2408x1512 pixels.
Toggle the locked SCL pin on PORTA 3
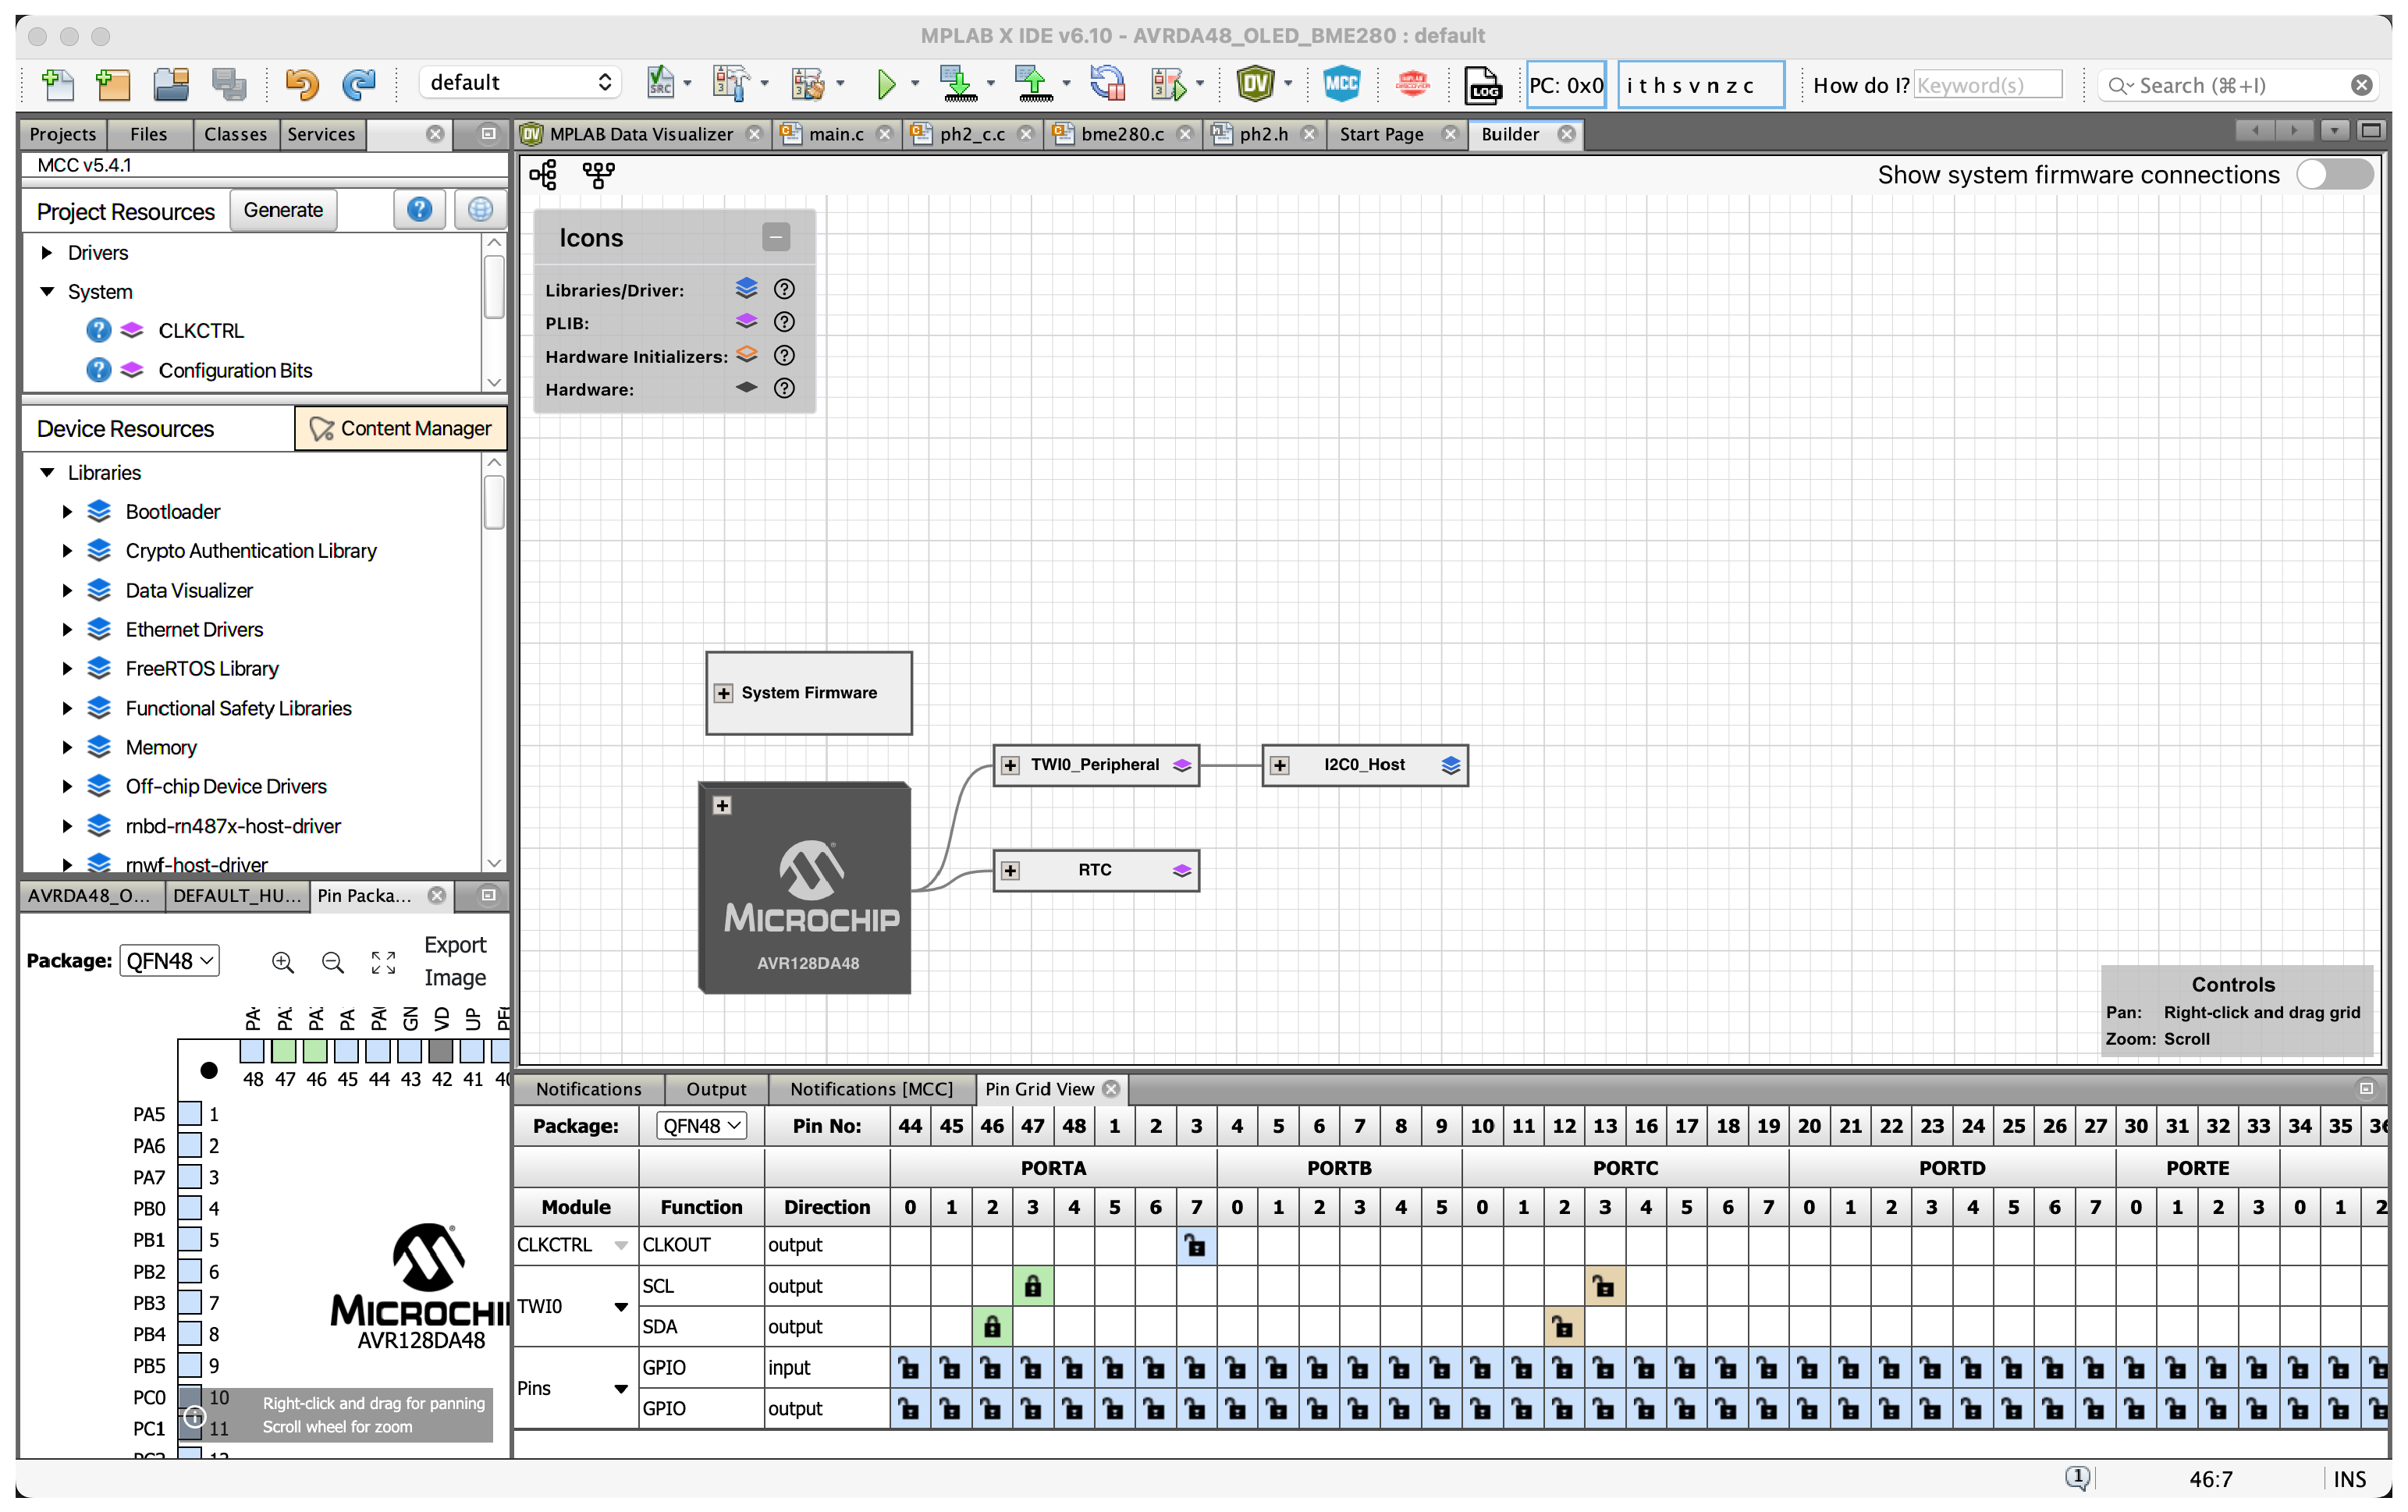[1032, 1286]
